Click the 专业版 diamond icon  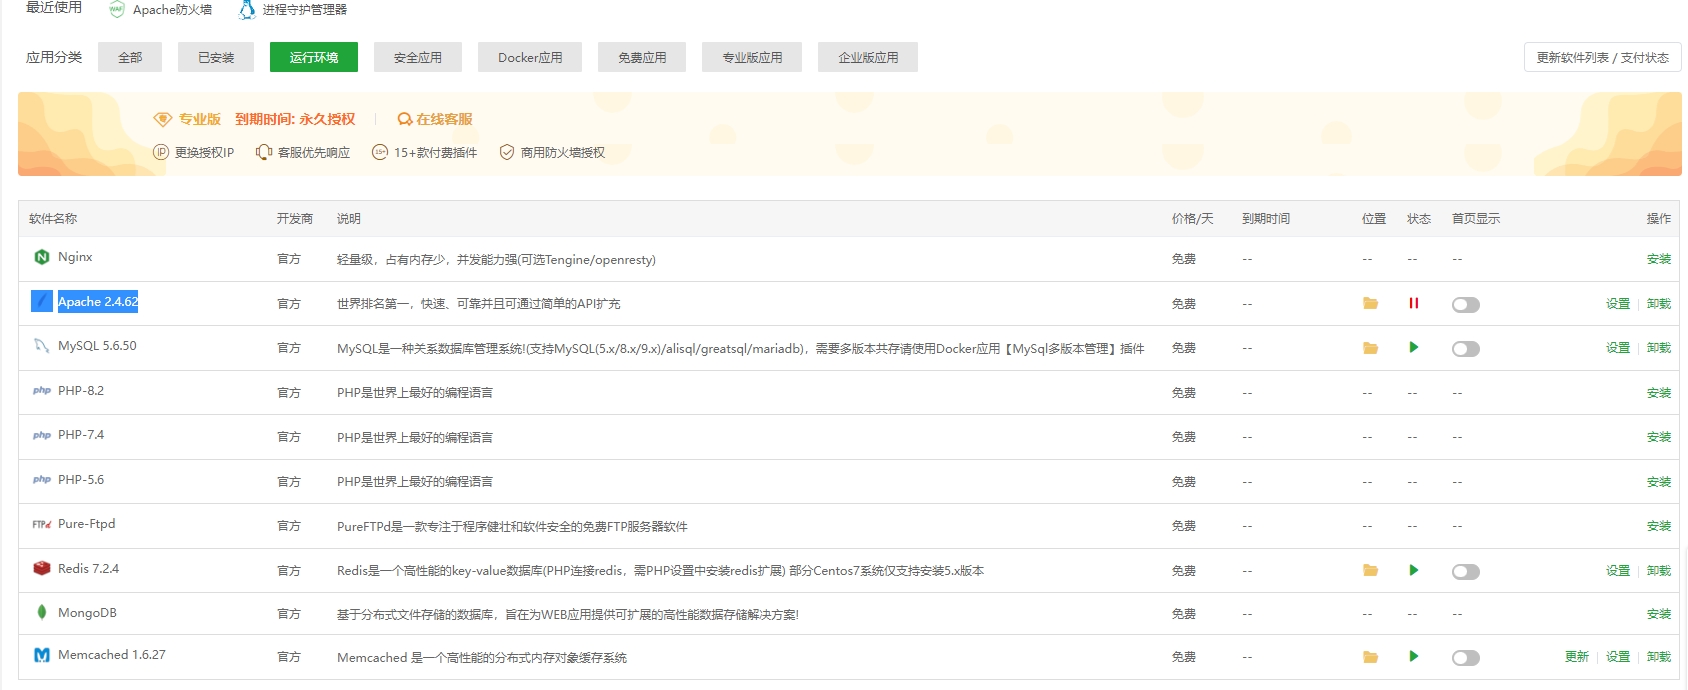162,119
